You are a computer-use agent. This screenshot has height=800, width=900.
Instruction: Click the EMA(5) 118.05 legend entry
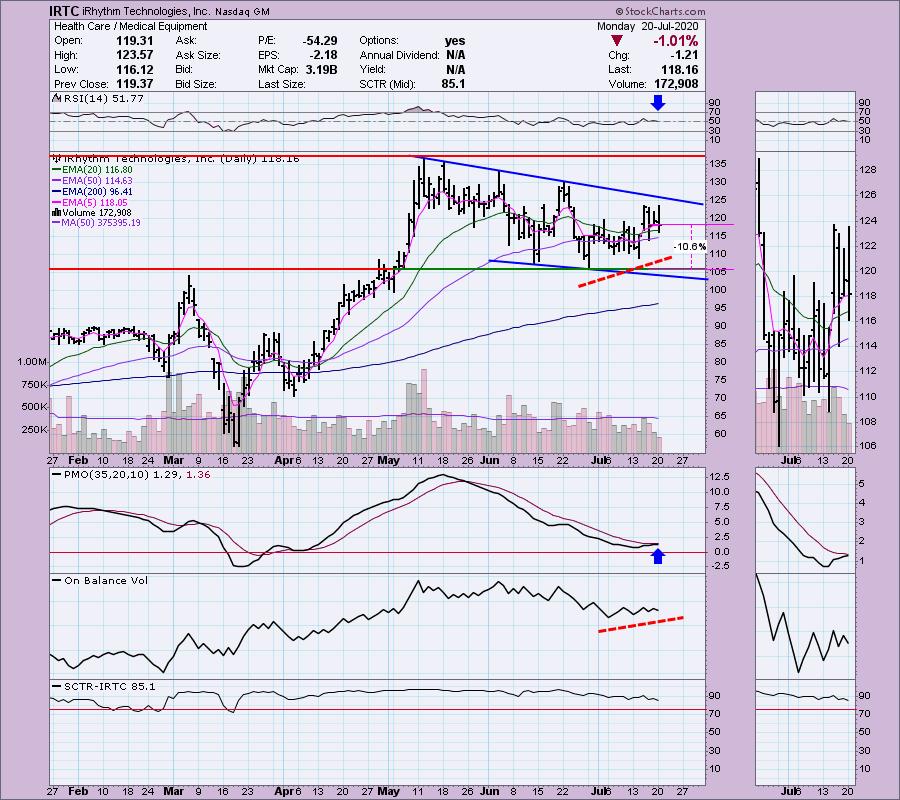[90, 203]
